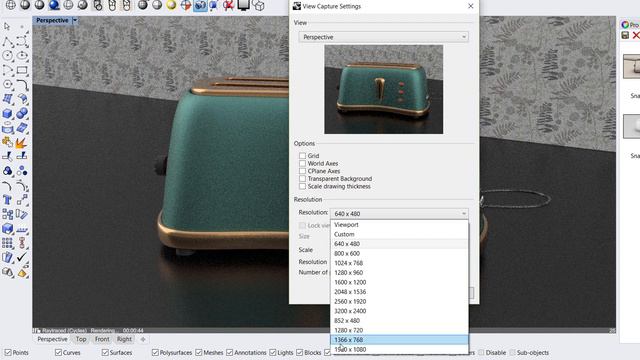
Task: Open the Perspective viewport tab at bottom
Action: tap(52, 339)
